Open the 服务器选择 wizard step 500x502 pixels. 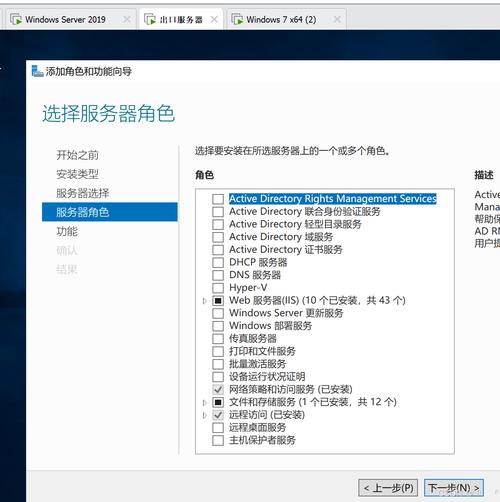[x=83, y=193]
